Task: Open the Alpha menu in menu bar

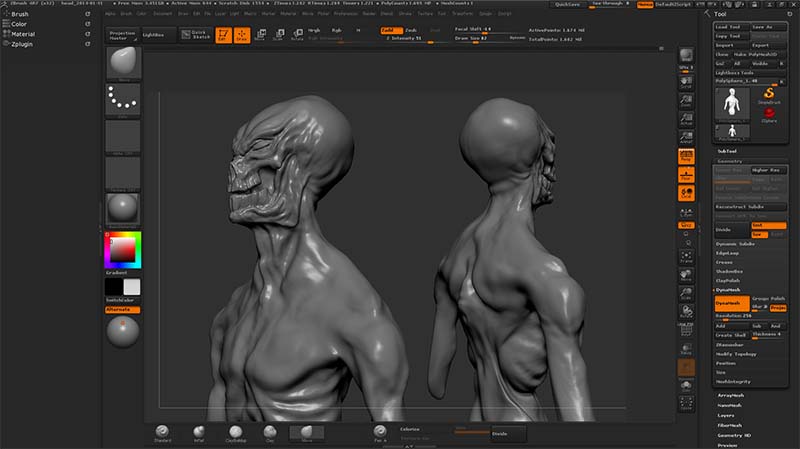Action: pyautogui.click(x=110, y=14)
